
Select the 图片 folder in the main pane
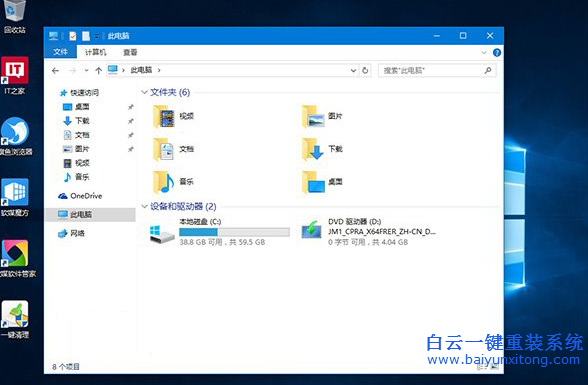[x=322, y=116]
